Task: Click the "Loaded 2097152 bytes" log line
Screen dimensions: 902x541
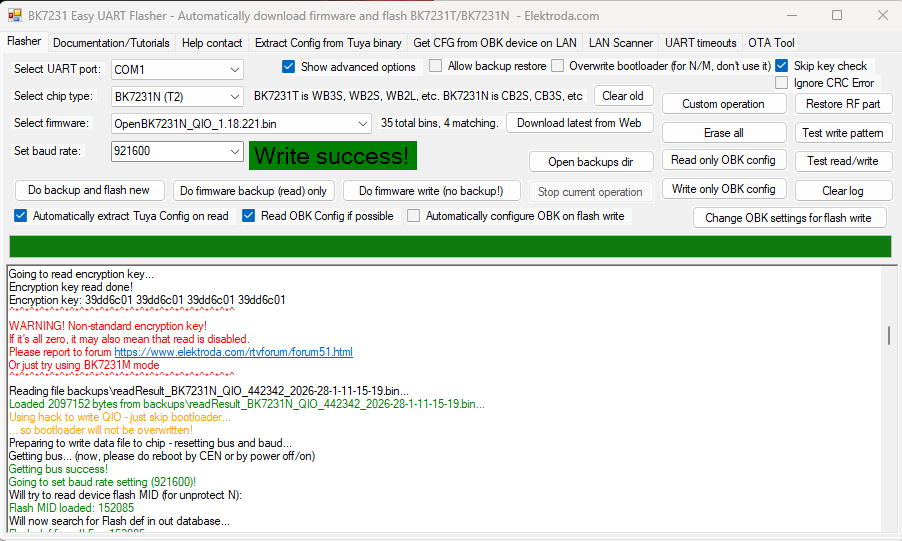Action: coord(247,404)
